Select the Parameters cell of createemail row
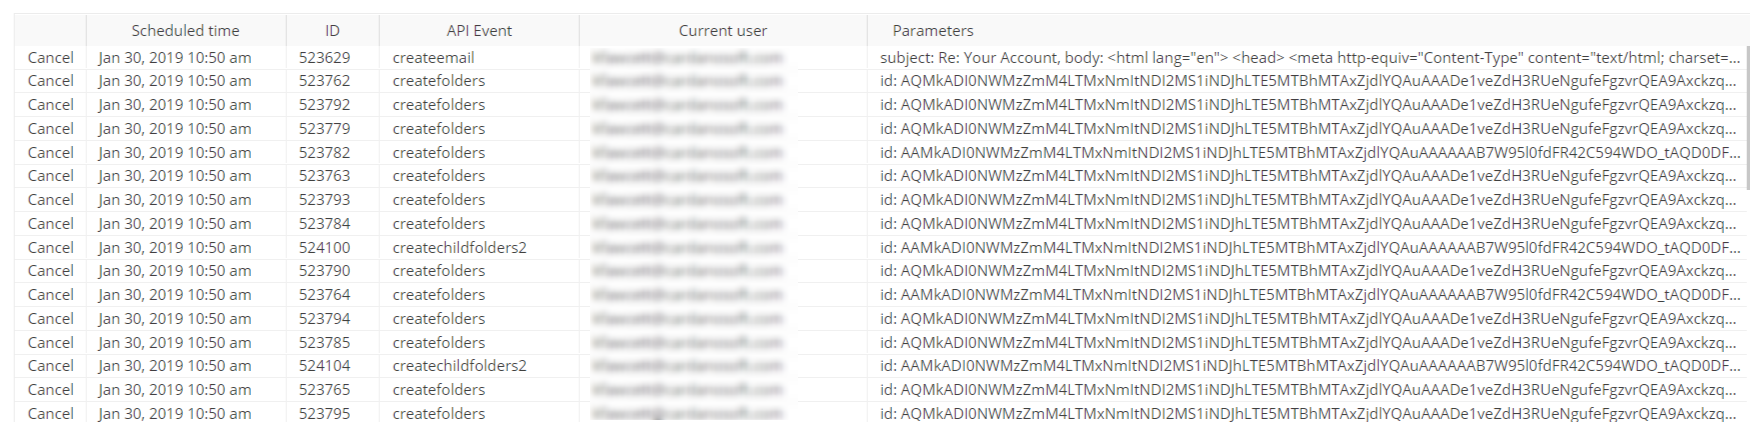The image size is (1750, 422). pos(1308,58)
